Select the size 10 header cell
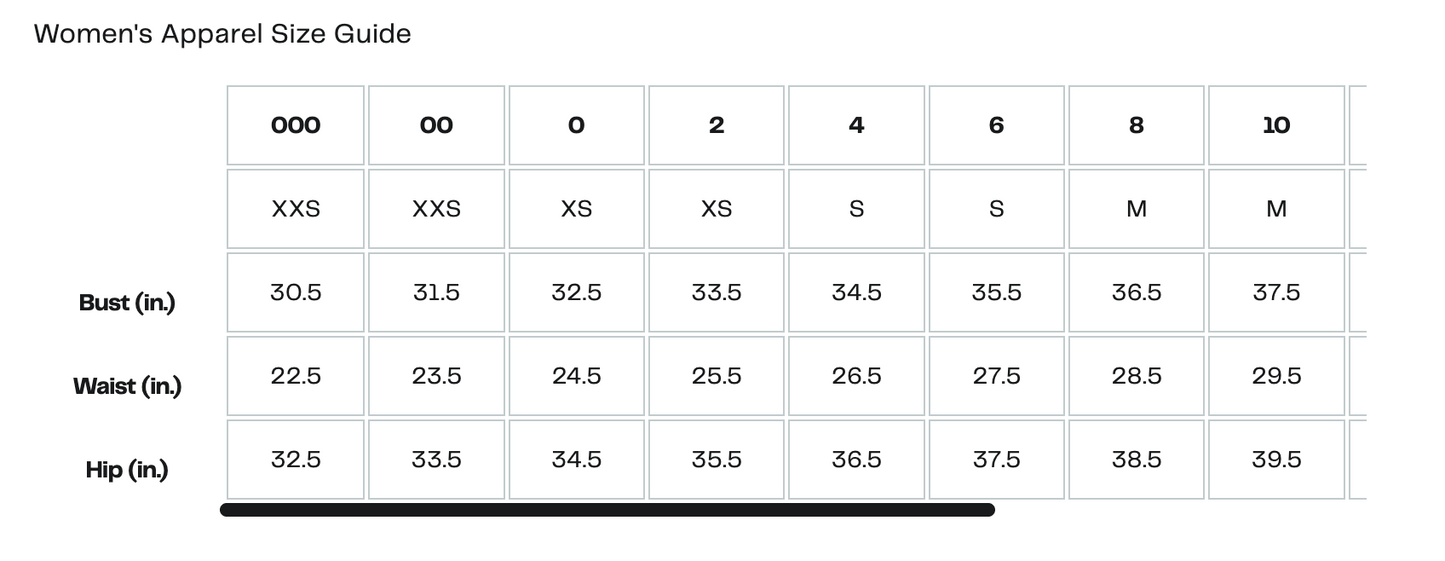This screenshot has height=561, width=1445. (x=1276, y=125)
